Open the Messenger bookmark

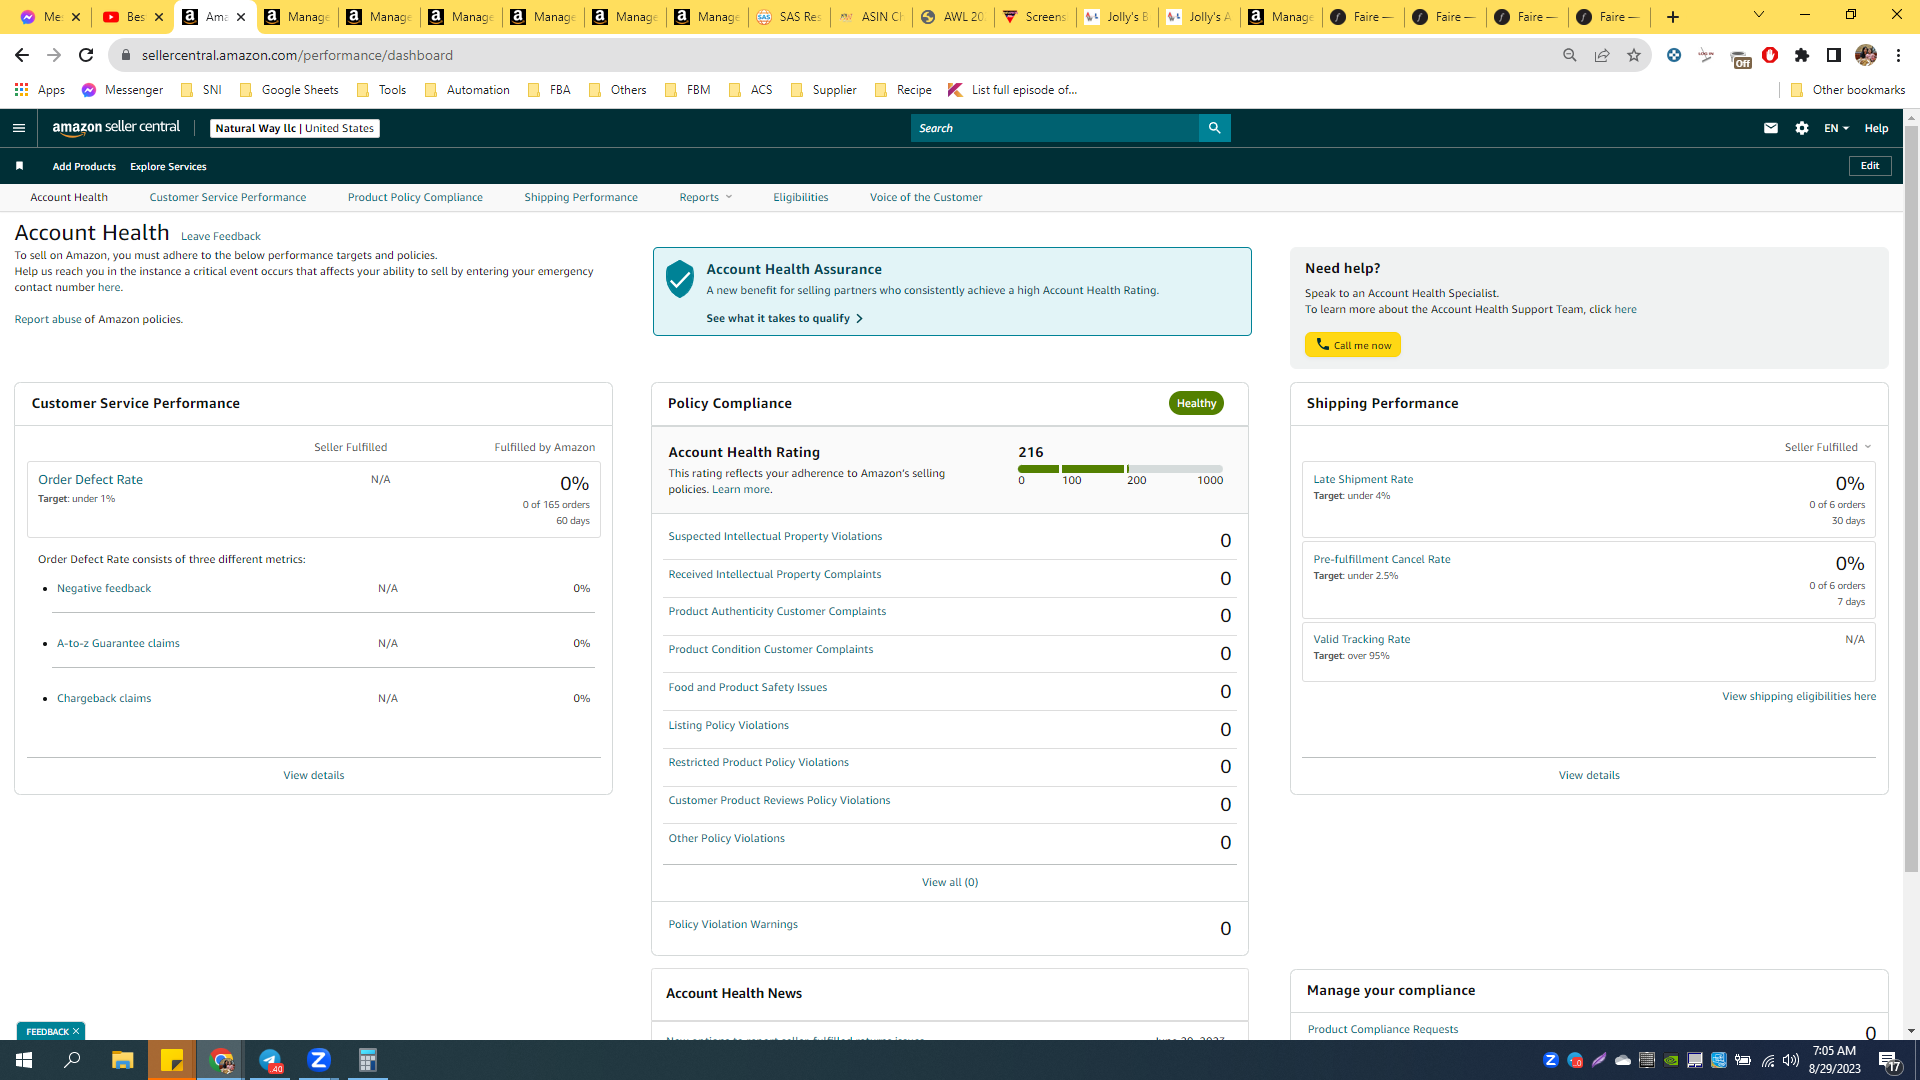[122, 90]
